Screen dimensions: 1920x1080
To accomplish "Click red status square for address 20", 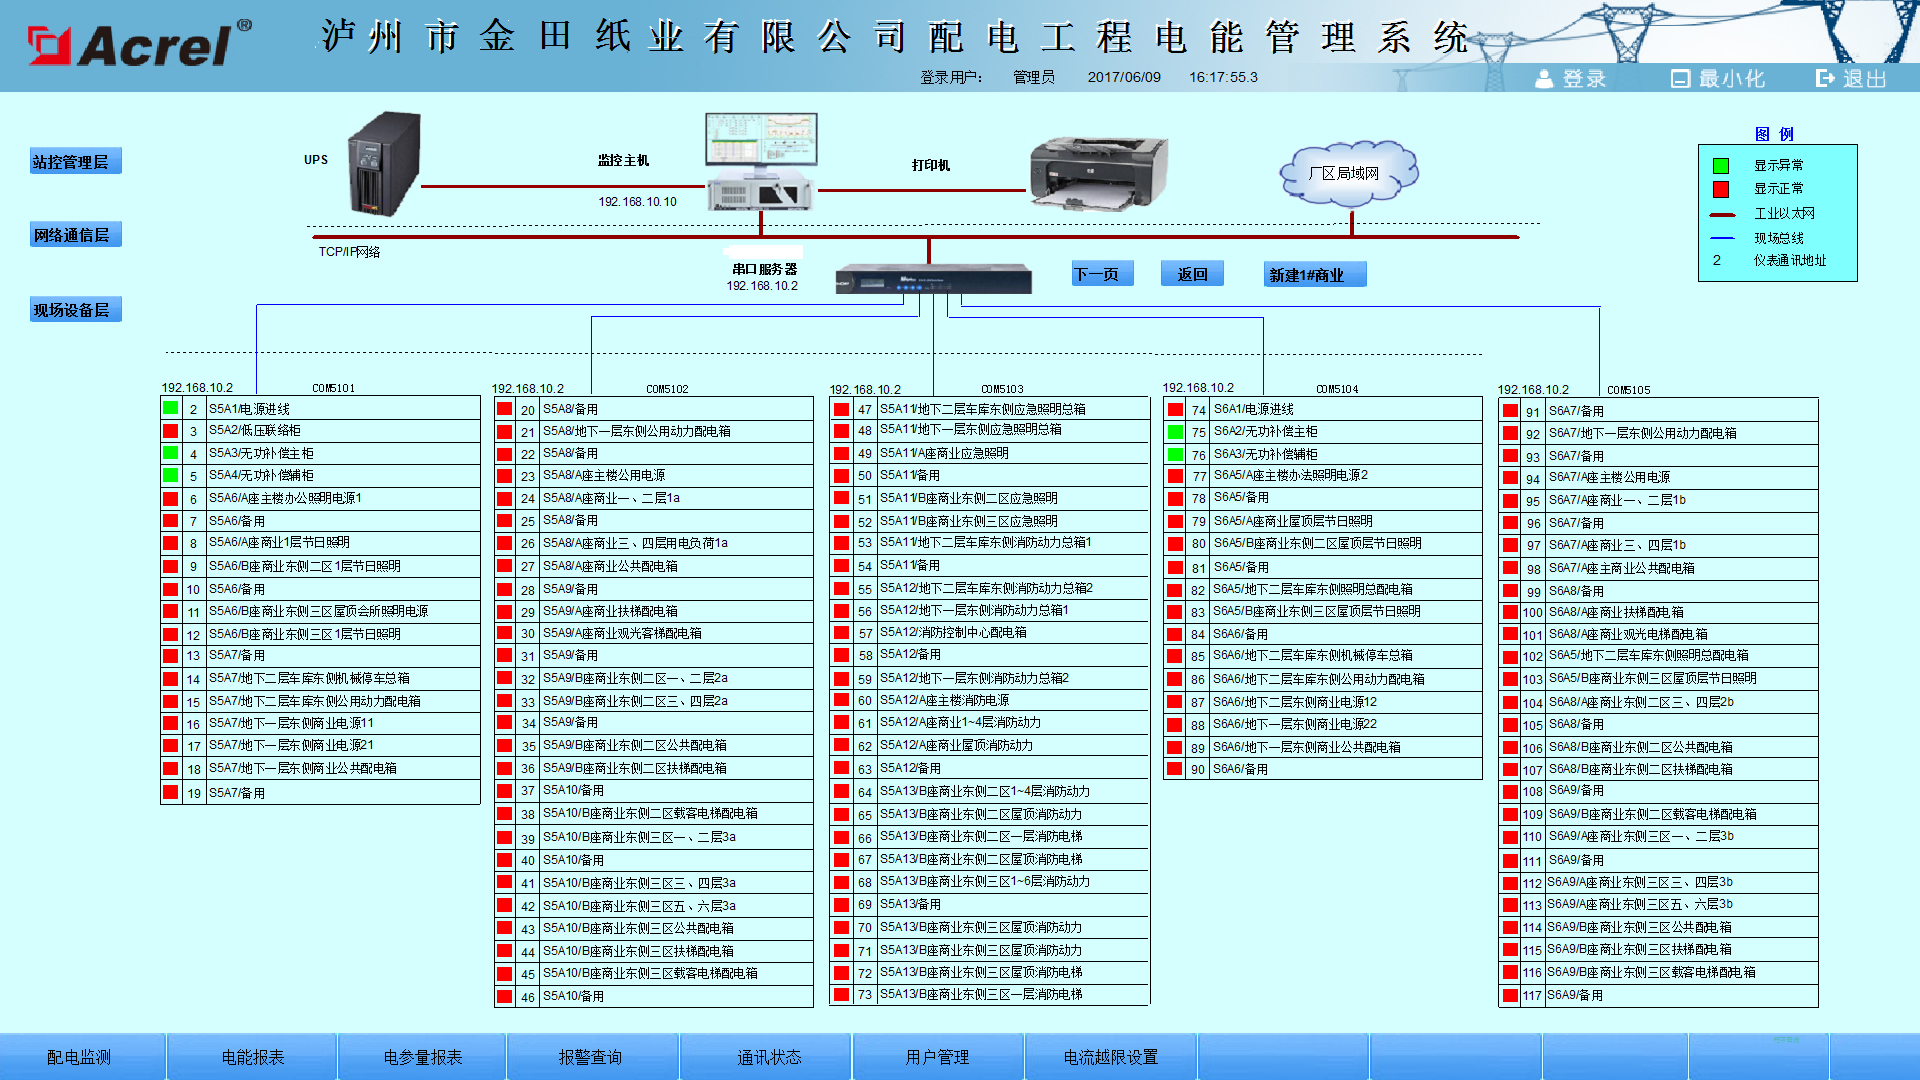I will coord(505,409).
